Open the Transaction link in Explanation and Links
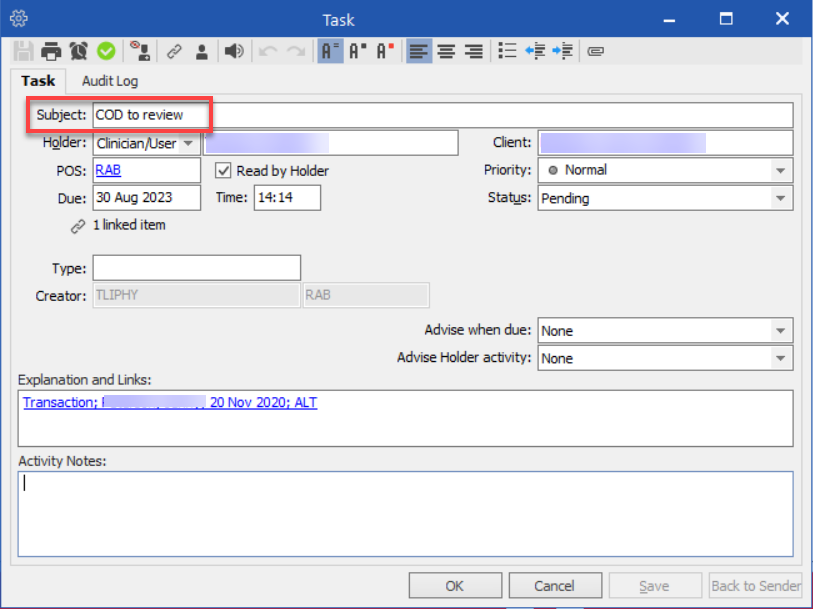The width and height of the screenshot is (813, 609). click(170, 403)
